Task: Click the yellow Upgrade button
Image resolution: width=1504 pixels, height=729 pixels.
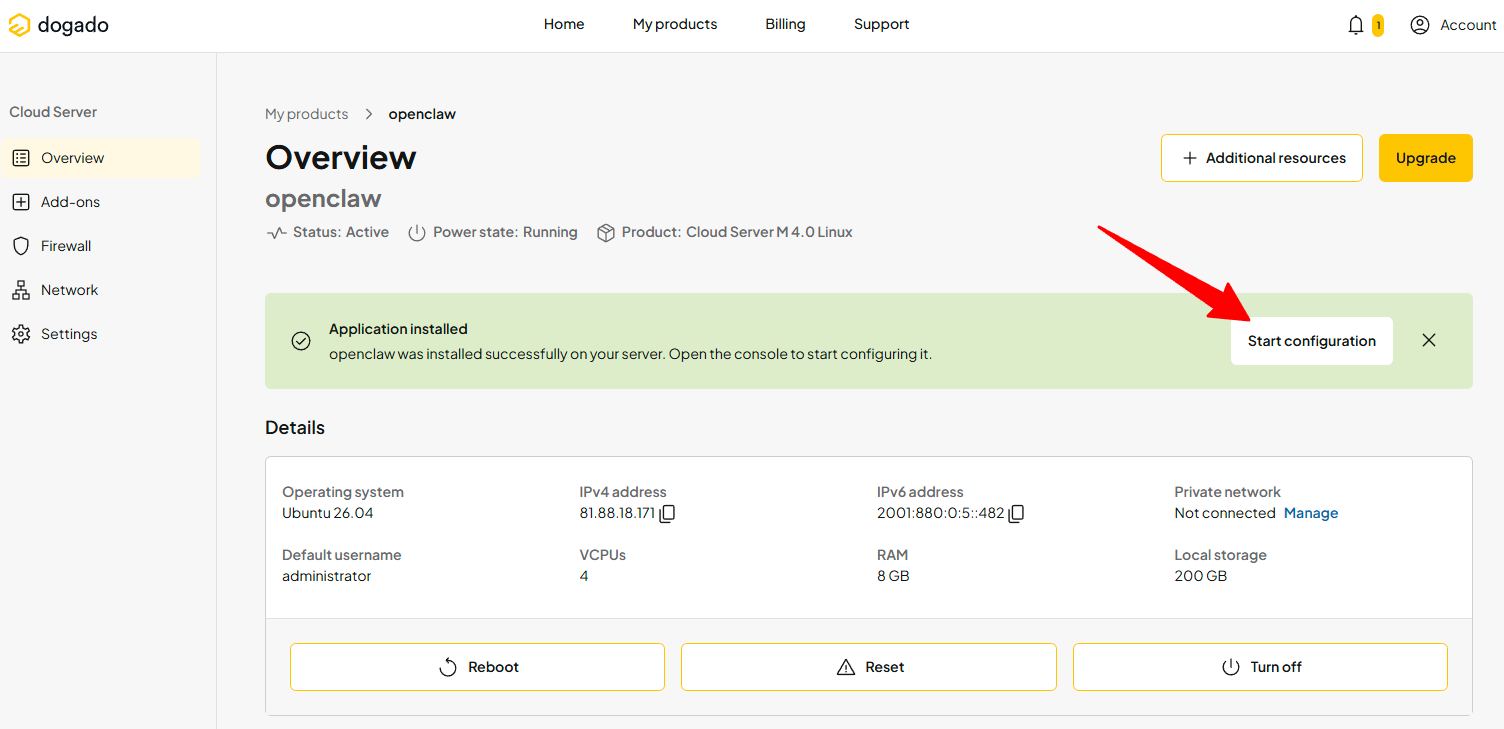Action: click(1425, 158)
